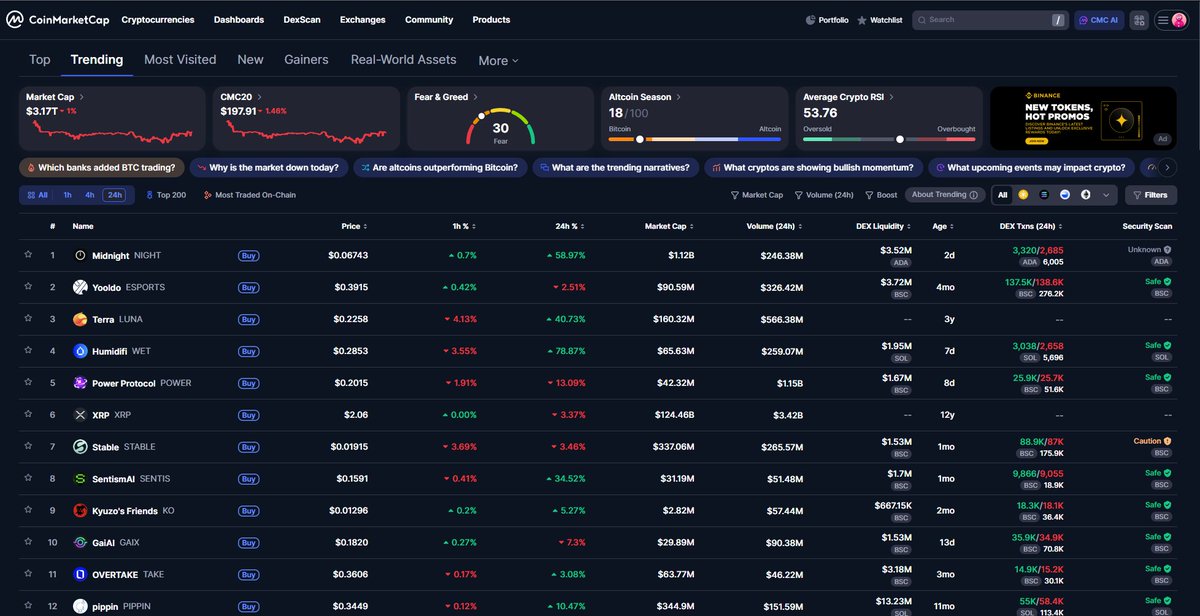Toggle watchlist star for Power Protocol
This screenshot has width=1200, height=616.
[29, 383]
